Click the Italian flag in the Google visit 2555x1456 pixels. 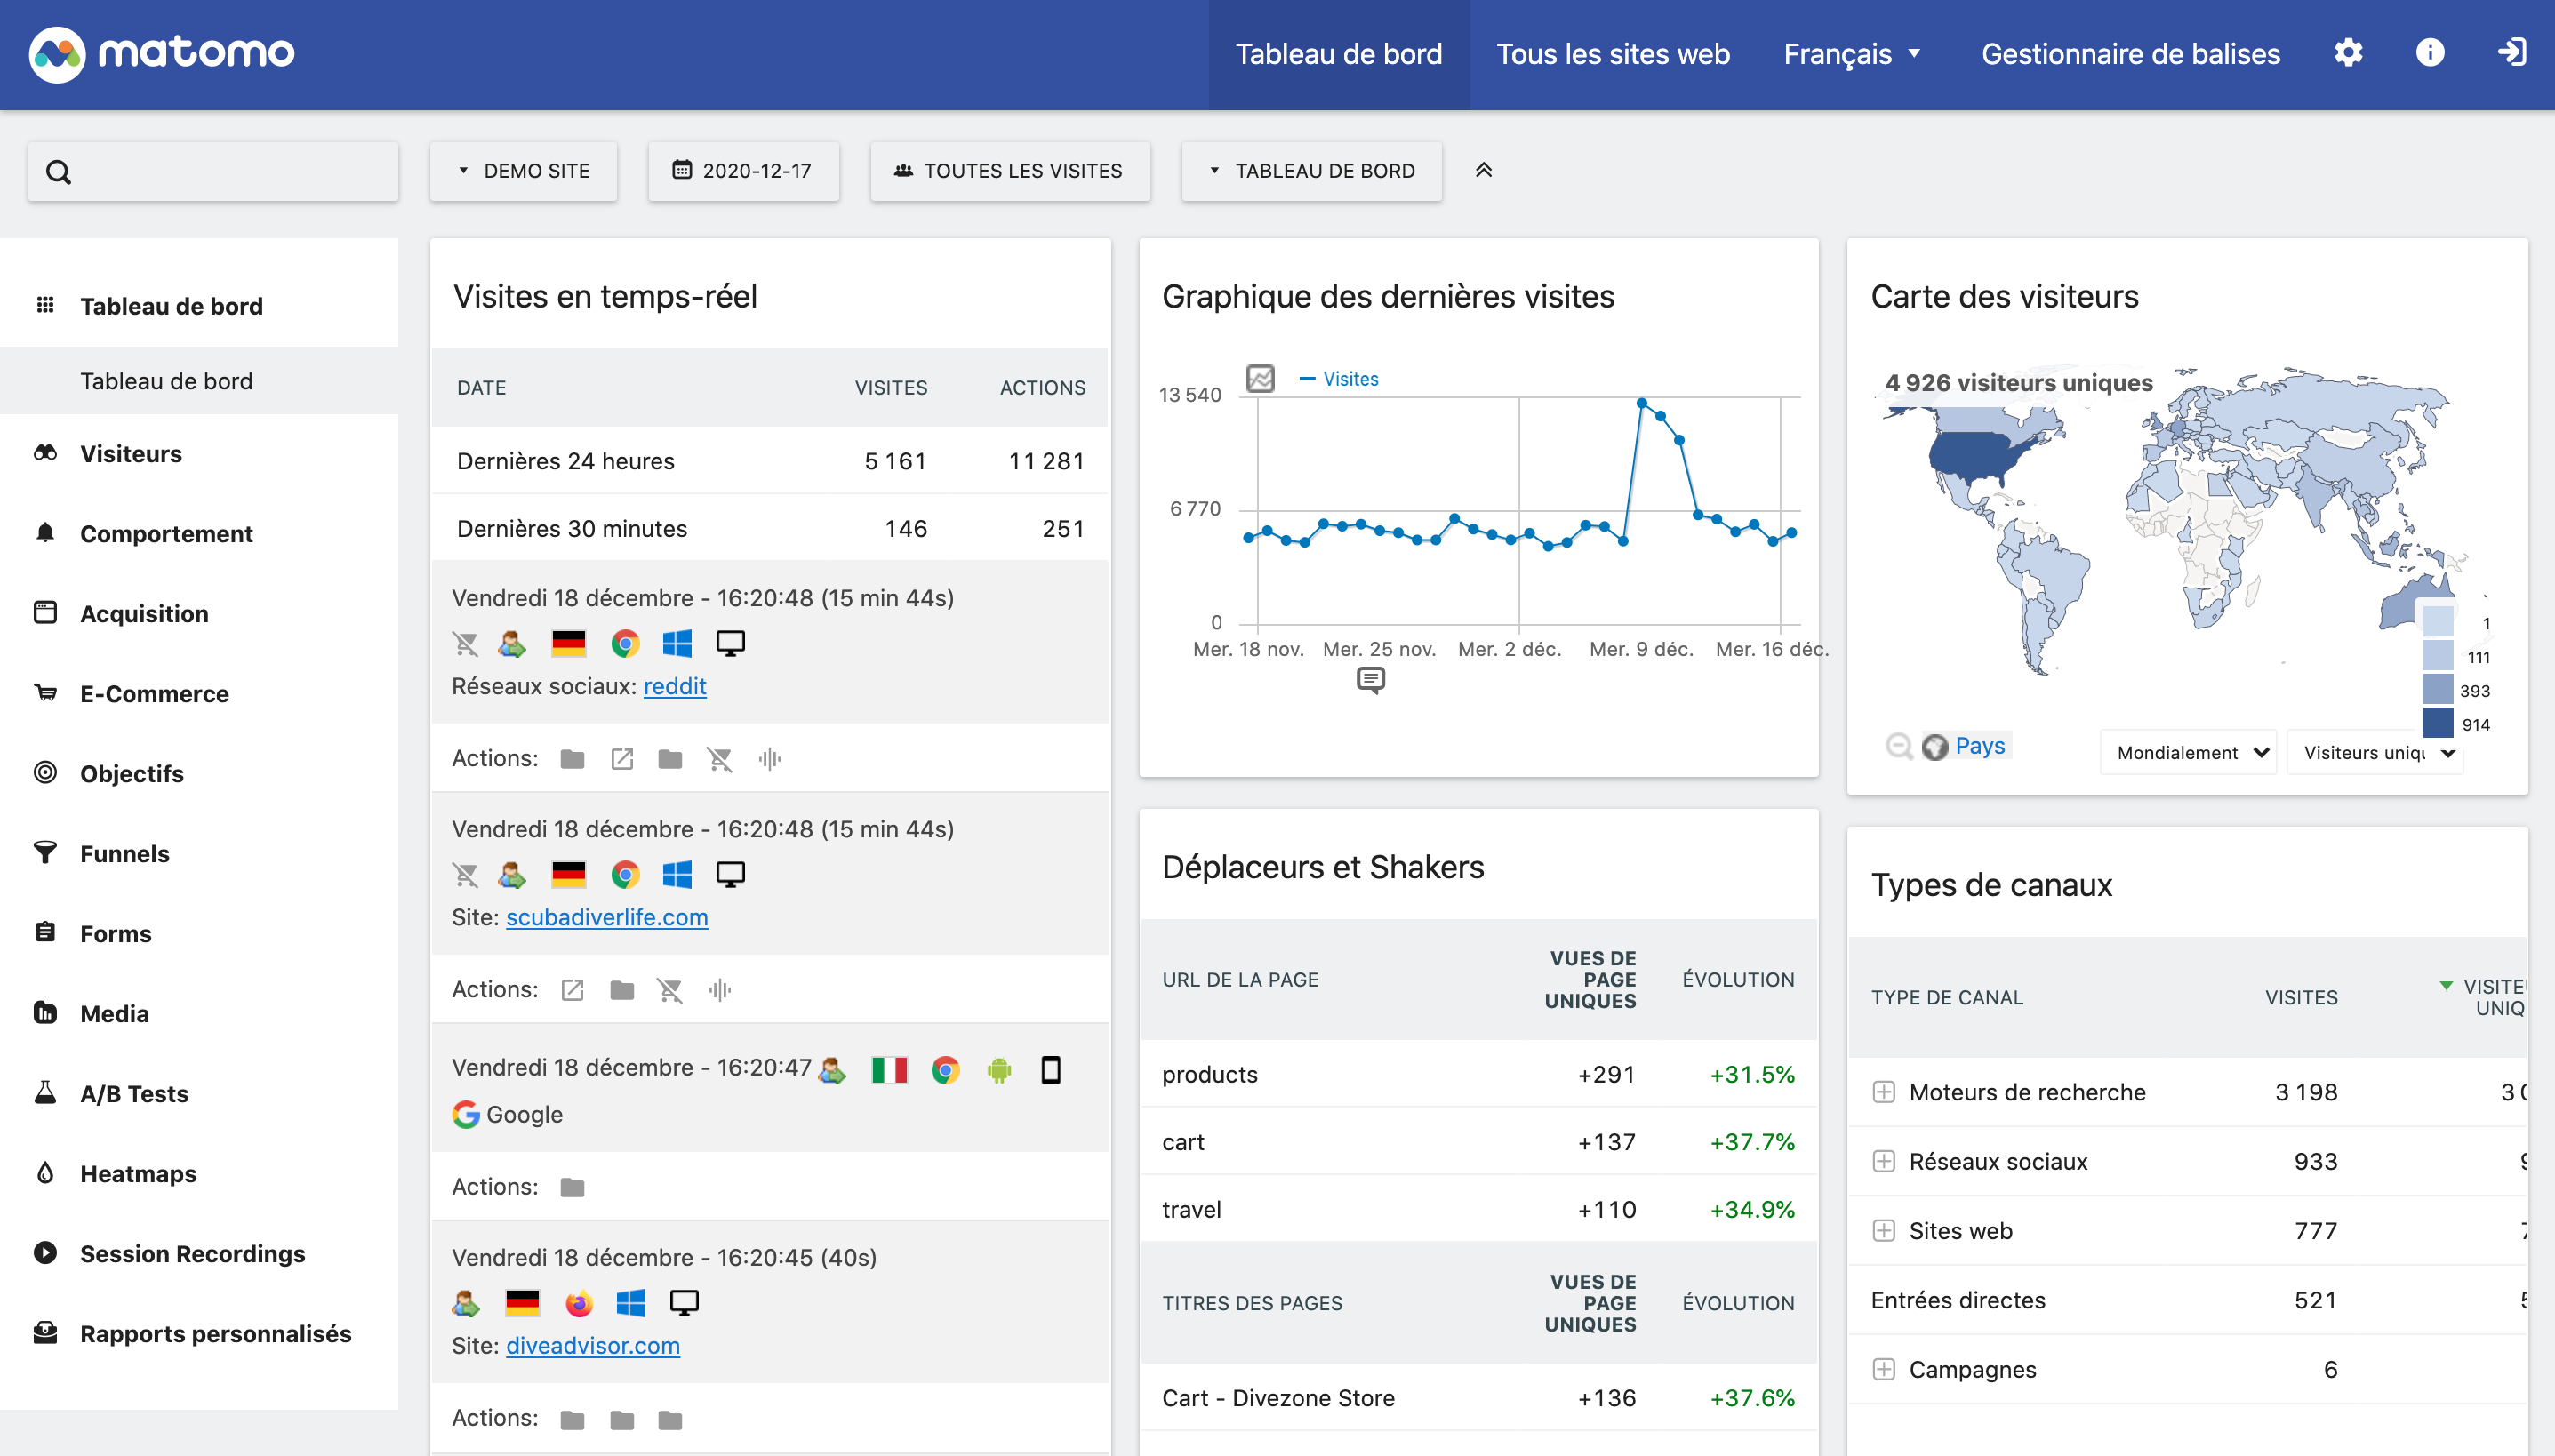coord(889,1071)
